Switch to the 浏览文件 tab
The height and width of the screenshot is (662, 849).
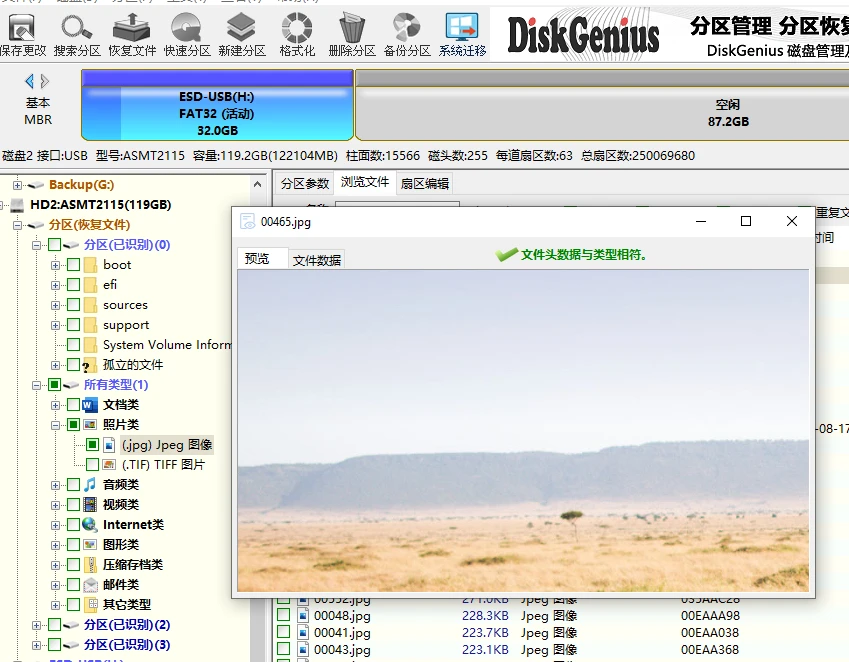pyautogui.click(x=365, y=182)
